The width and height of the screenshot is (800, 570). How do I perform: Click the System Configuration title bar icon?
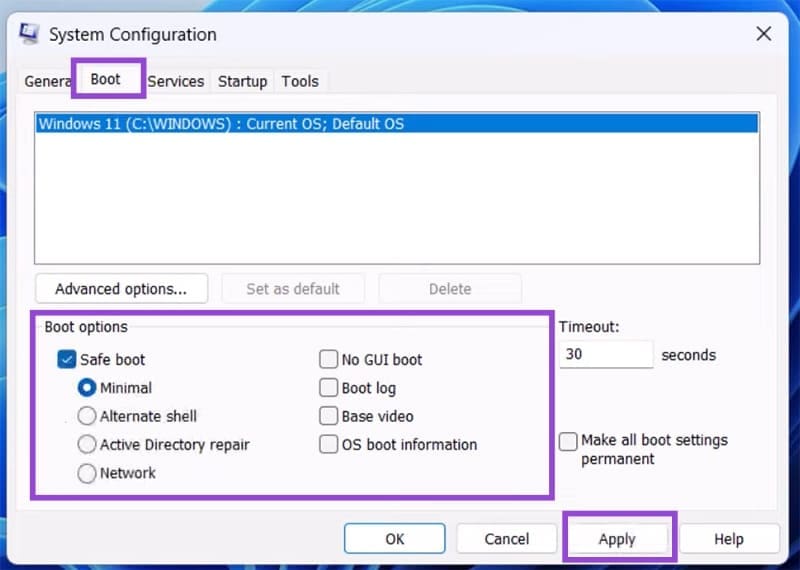pos(29,34)
